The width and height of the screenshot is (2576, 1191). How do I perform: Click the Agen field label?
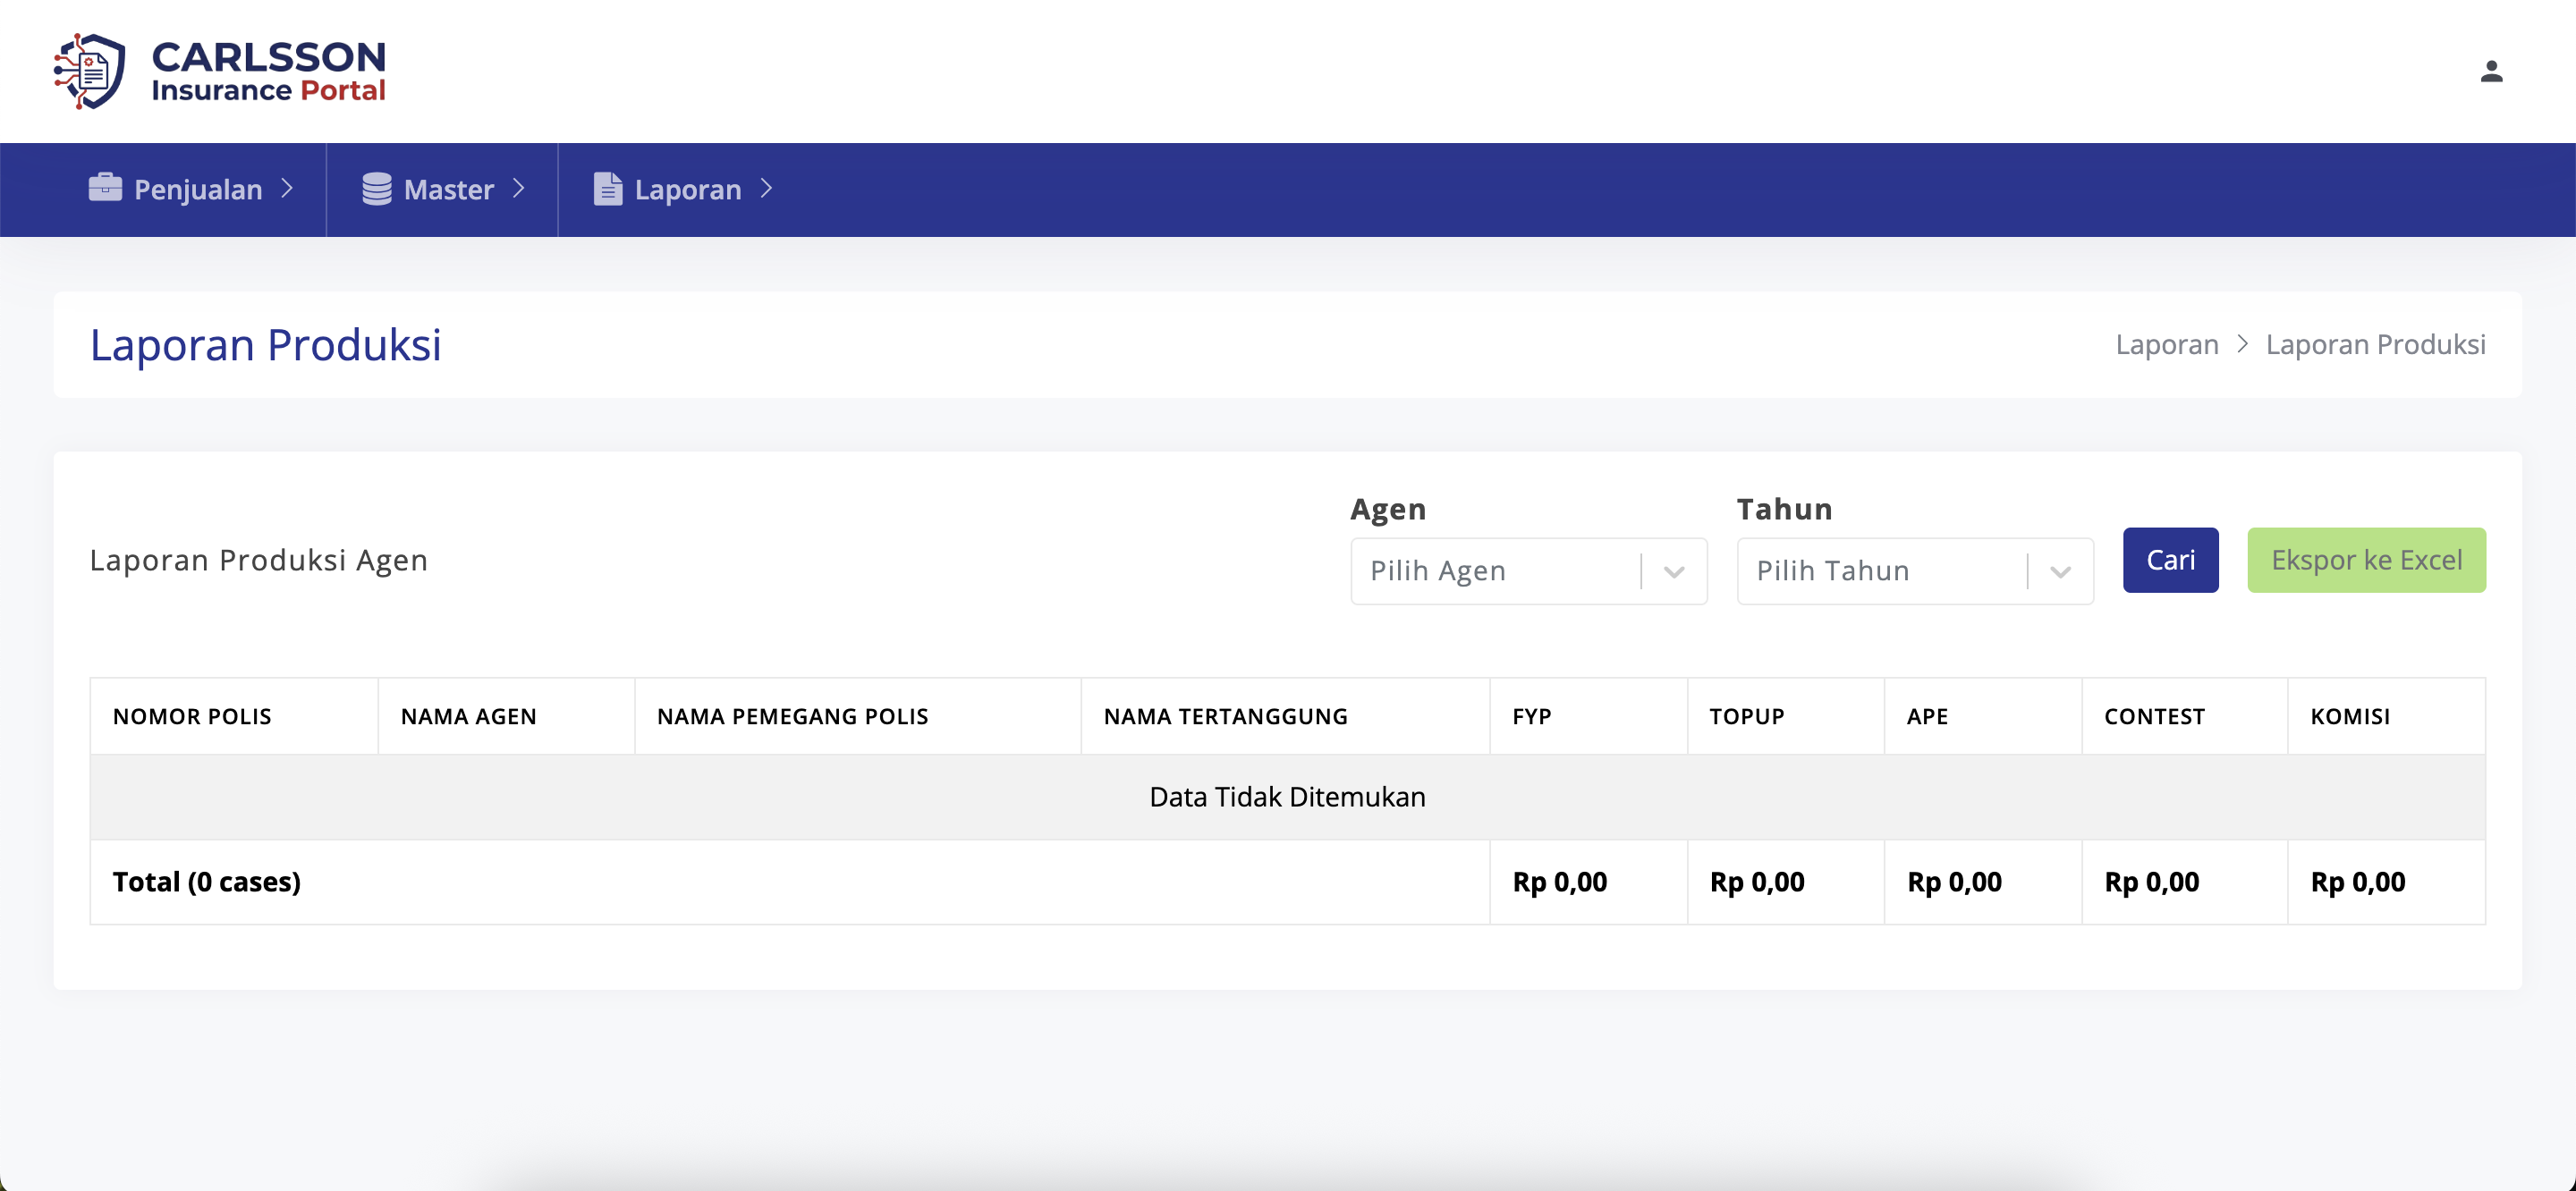tap(1388, 509)
